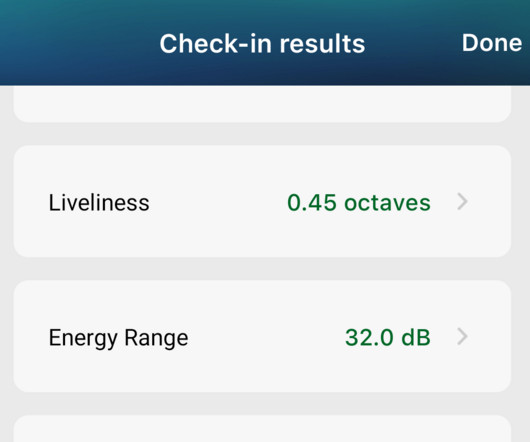Tap the Done button in the header

pos(492,43)
